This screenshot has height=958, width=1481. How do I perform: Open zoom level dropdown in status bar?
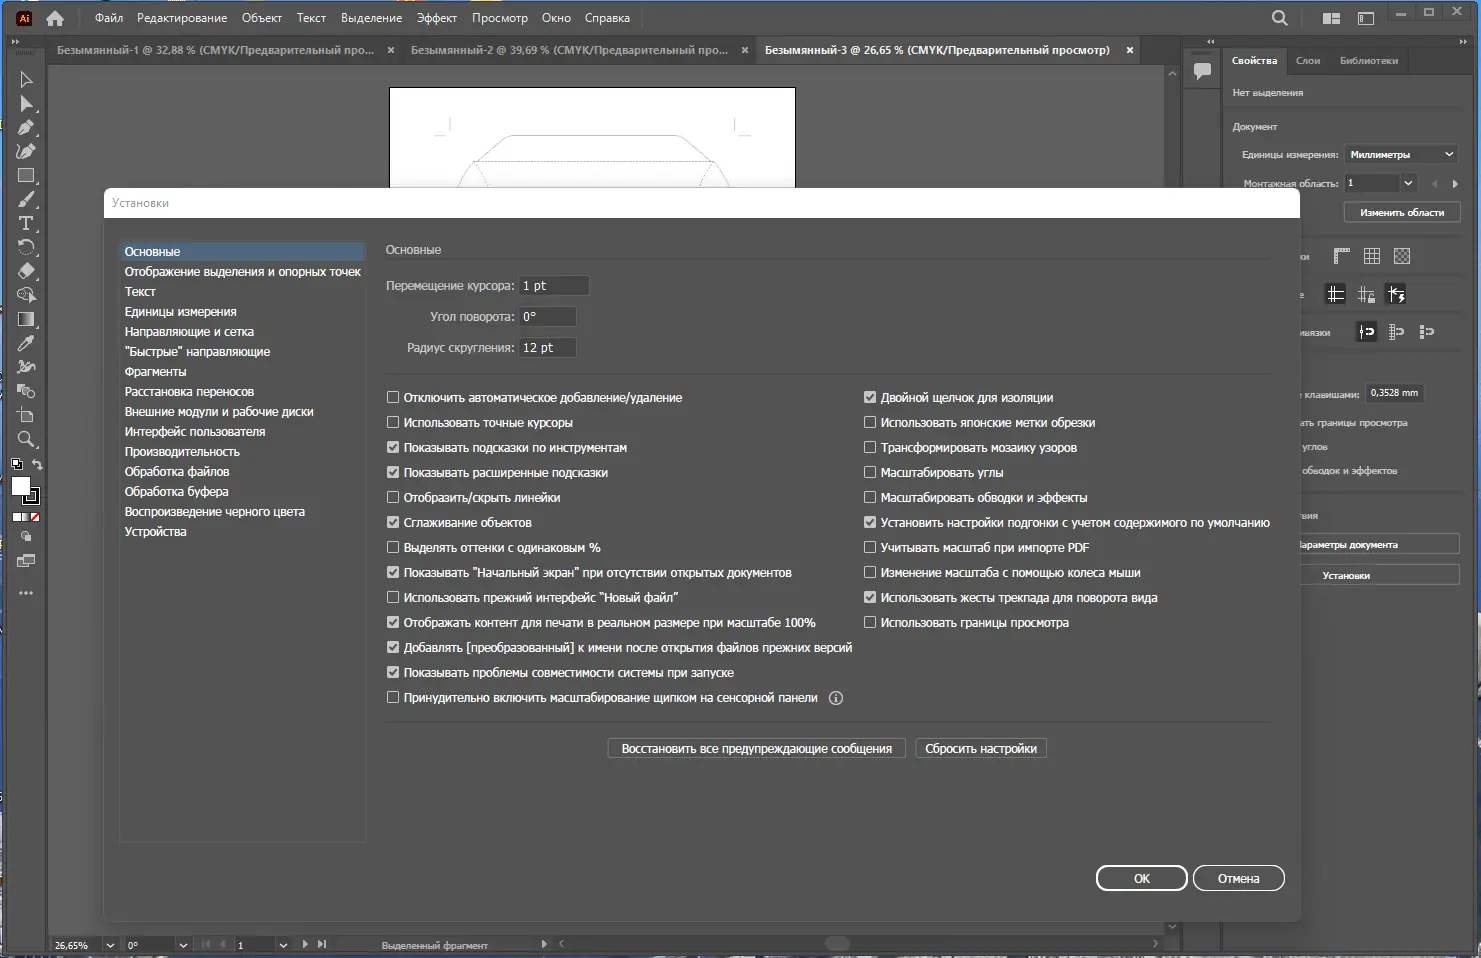point(110,945)
